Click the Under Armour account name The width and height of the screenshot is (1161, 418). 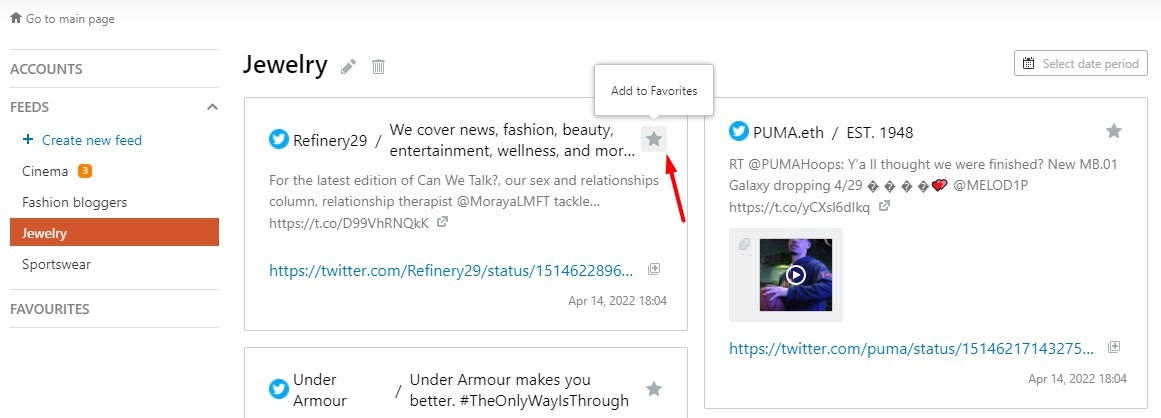tap(320, 390)
